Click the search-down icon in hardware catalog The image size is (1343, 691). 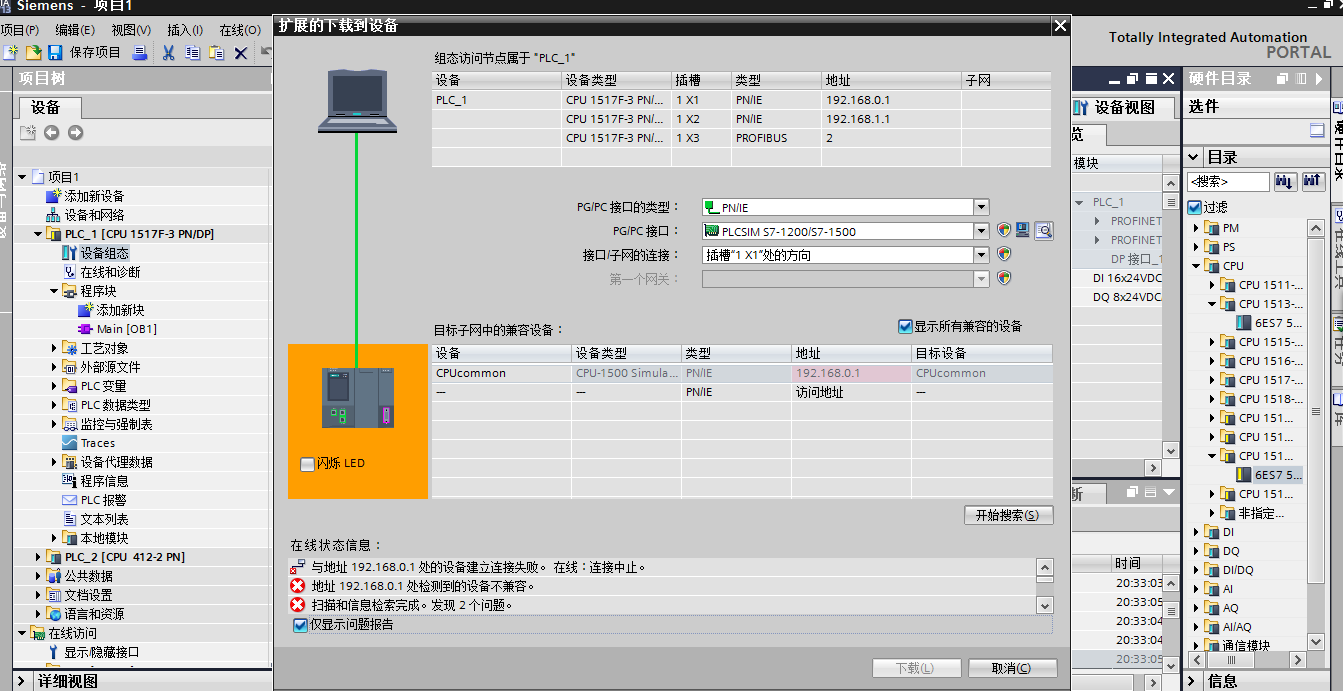1285,181
